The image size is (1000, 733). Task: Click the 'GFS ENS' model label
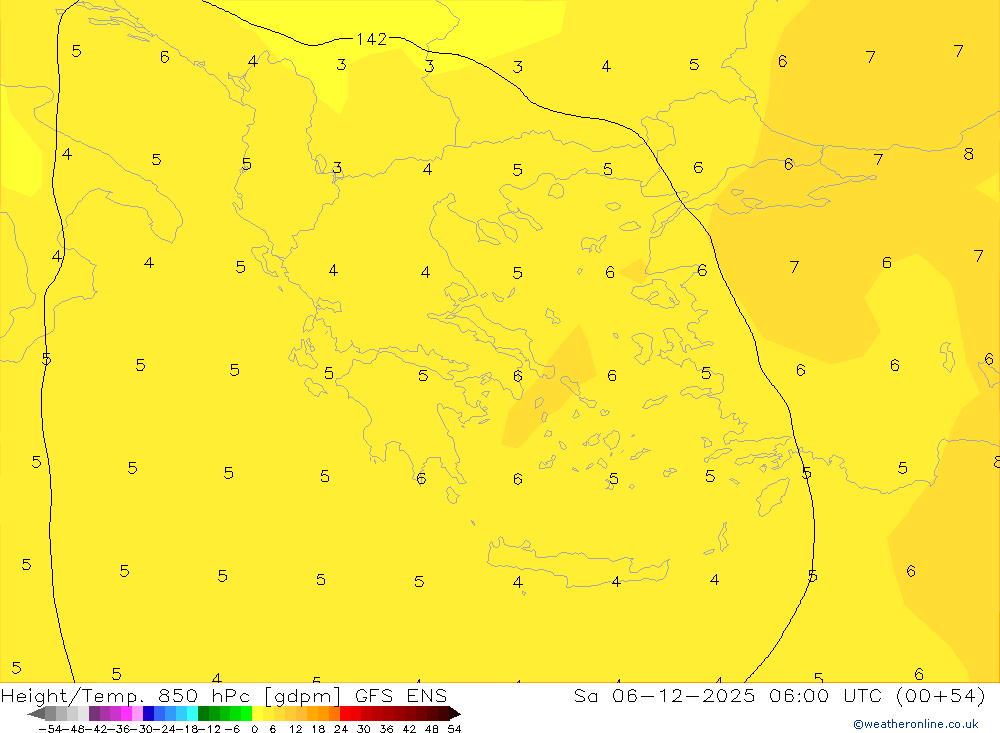401,695
